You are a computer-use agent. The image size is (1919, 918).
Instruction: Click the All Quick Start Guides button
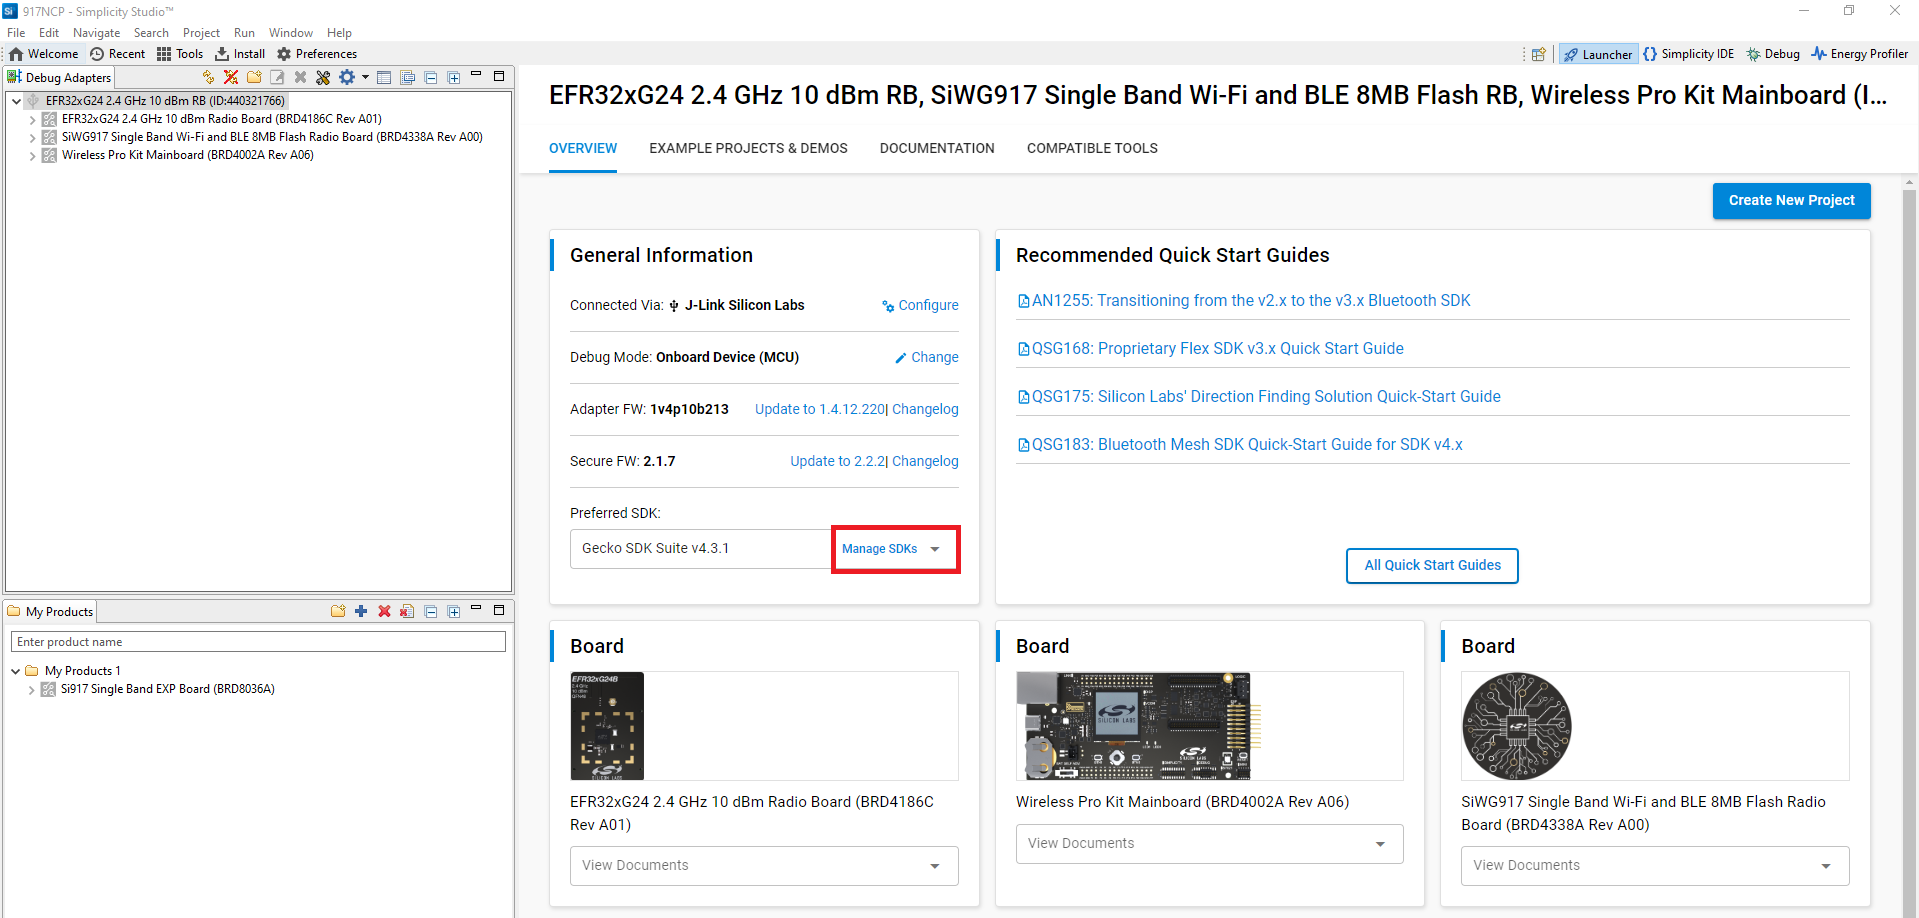1432,565
